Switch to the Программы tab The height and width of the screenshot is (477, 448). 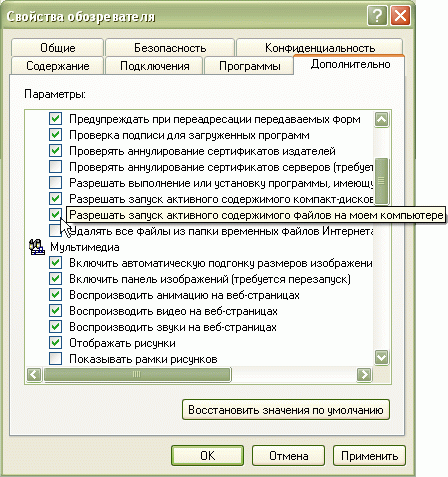[249, 66]
